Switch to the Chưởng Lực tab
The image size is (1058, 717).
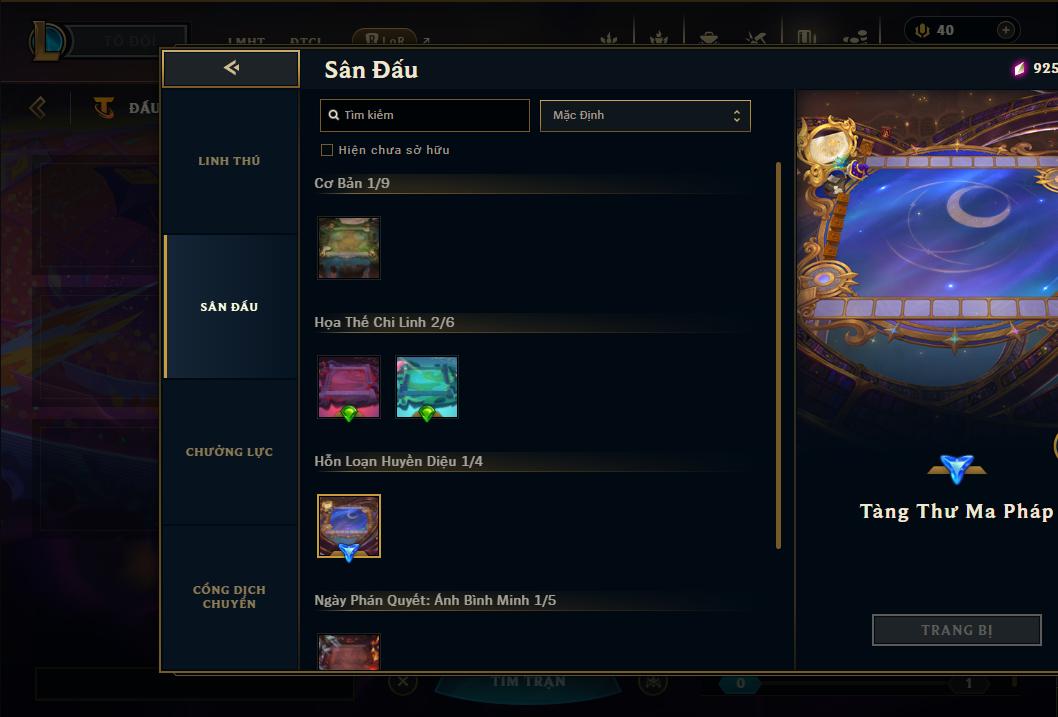(229, 452)
